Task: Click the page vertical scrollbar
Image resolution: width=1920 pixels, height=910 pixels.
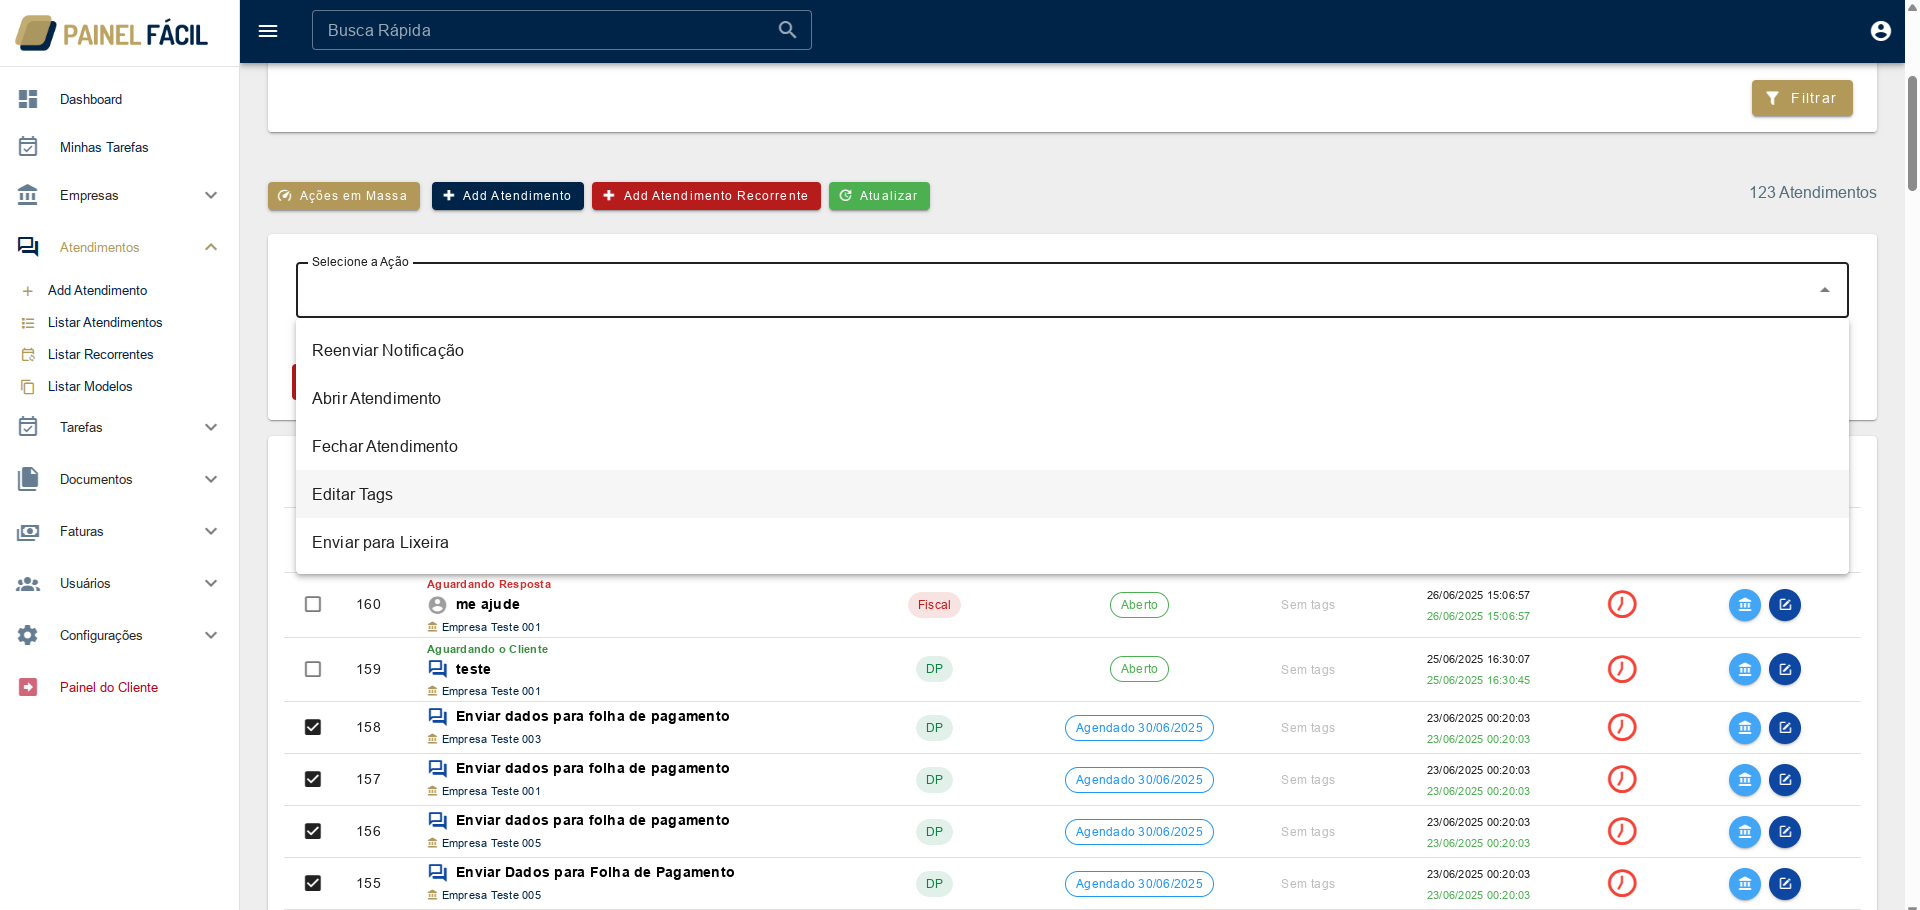Action: tap(1912, 132)
